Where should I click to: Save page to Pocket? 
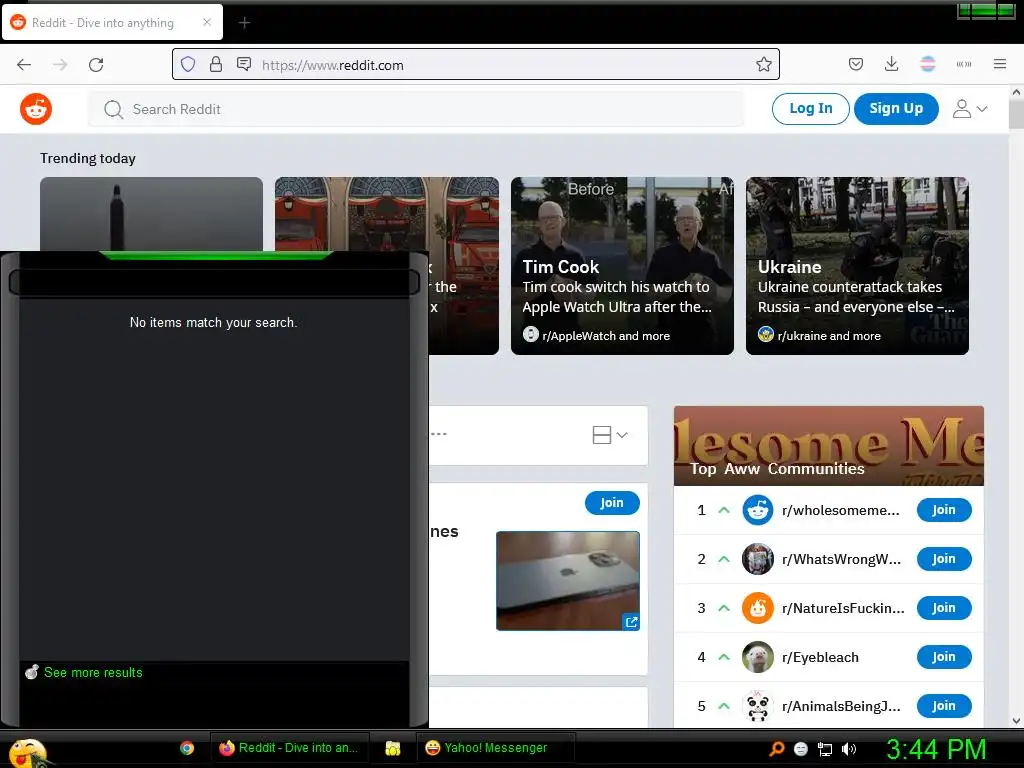tap(856, 64)
